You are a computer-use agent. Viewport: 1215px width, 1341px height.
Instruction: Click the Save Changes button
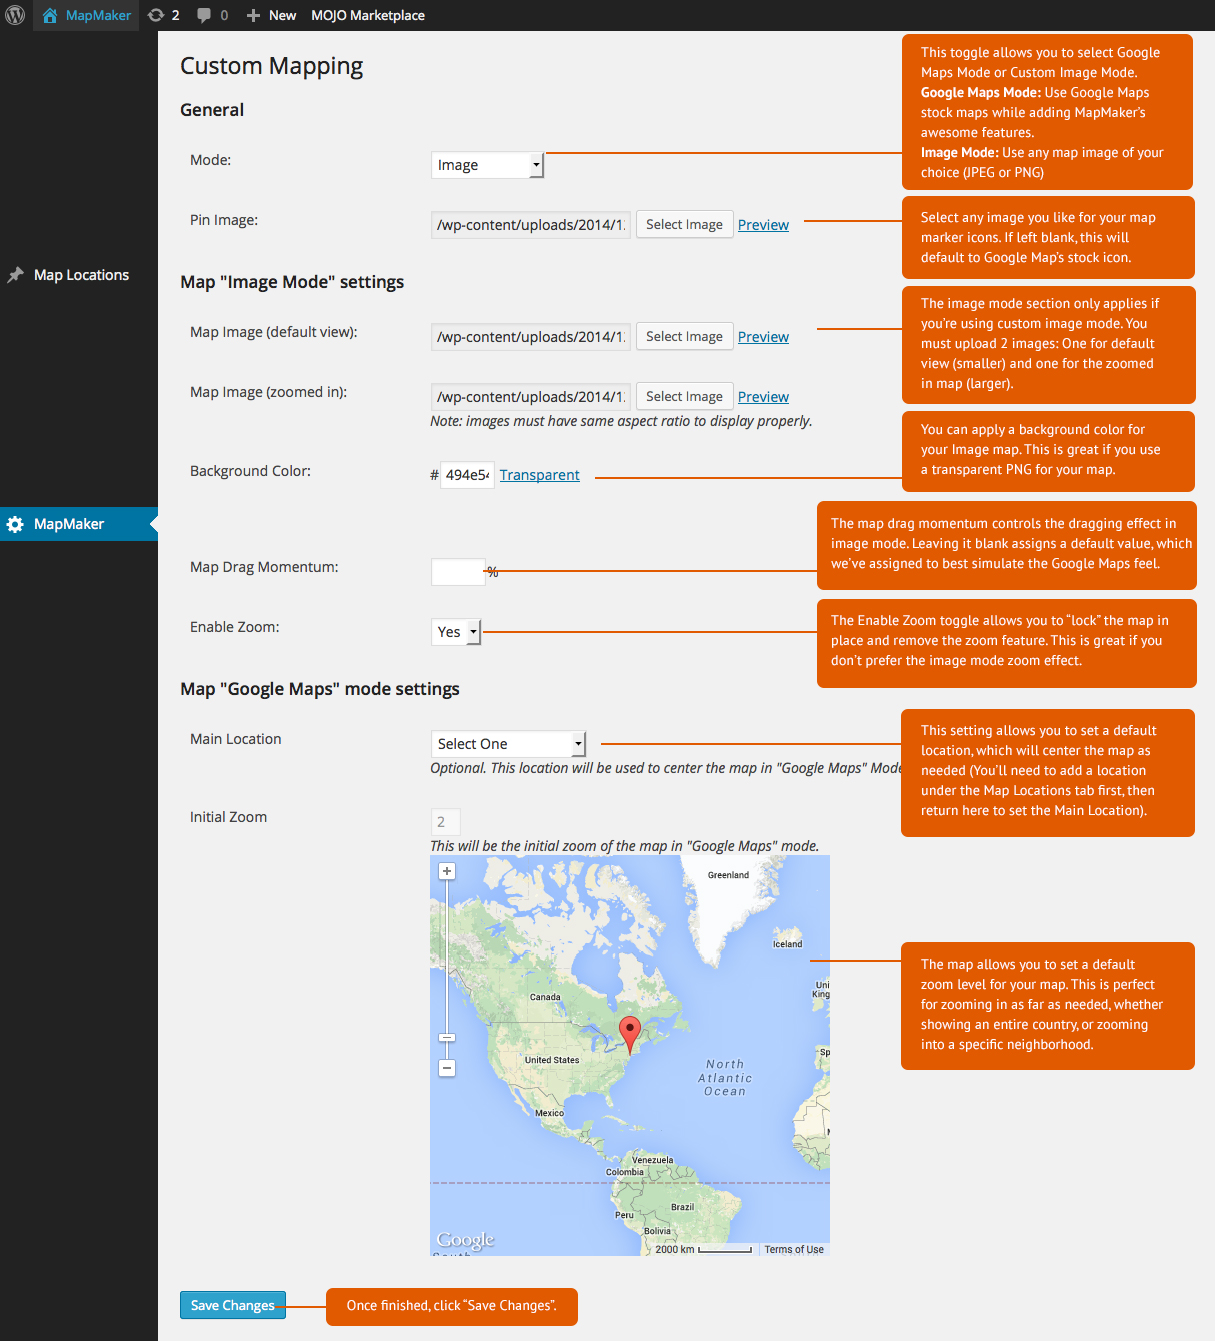[233, 1305]
